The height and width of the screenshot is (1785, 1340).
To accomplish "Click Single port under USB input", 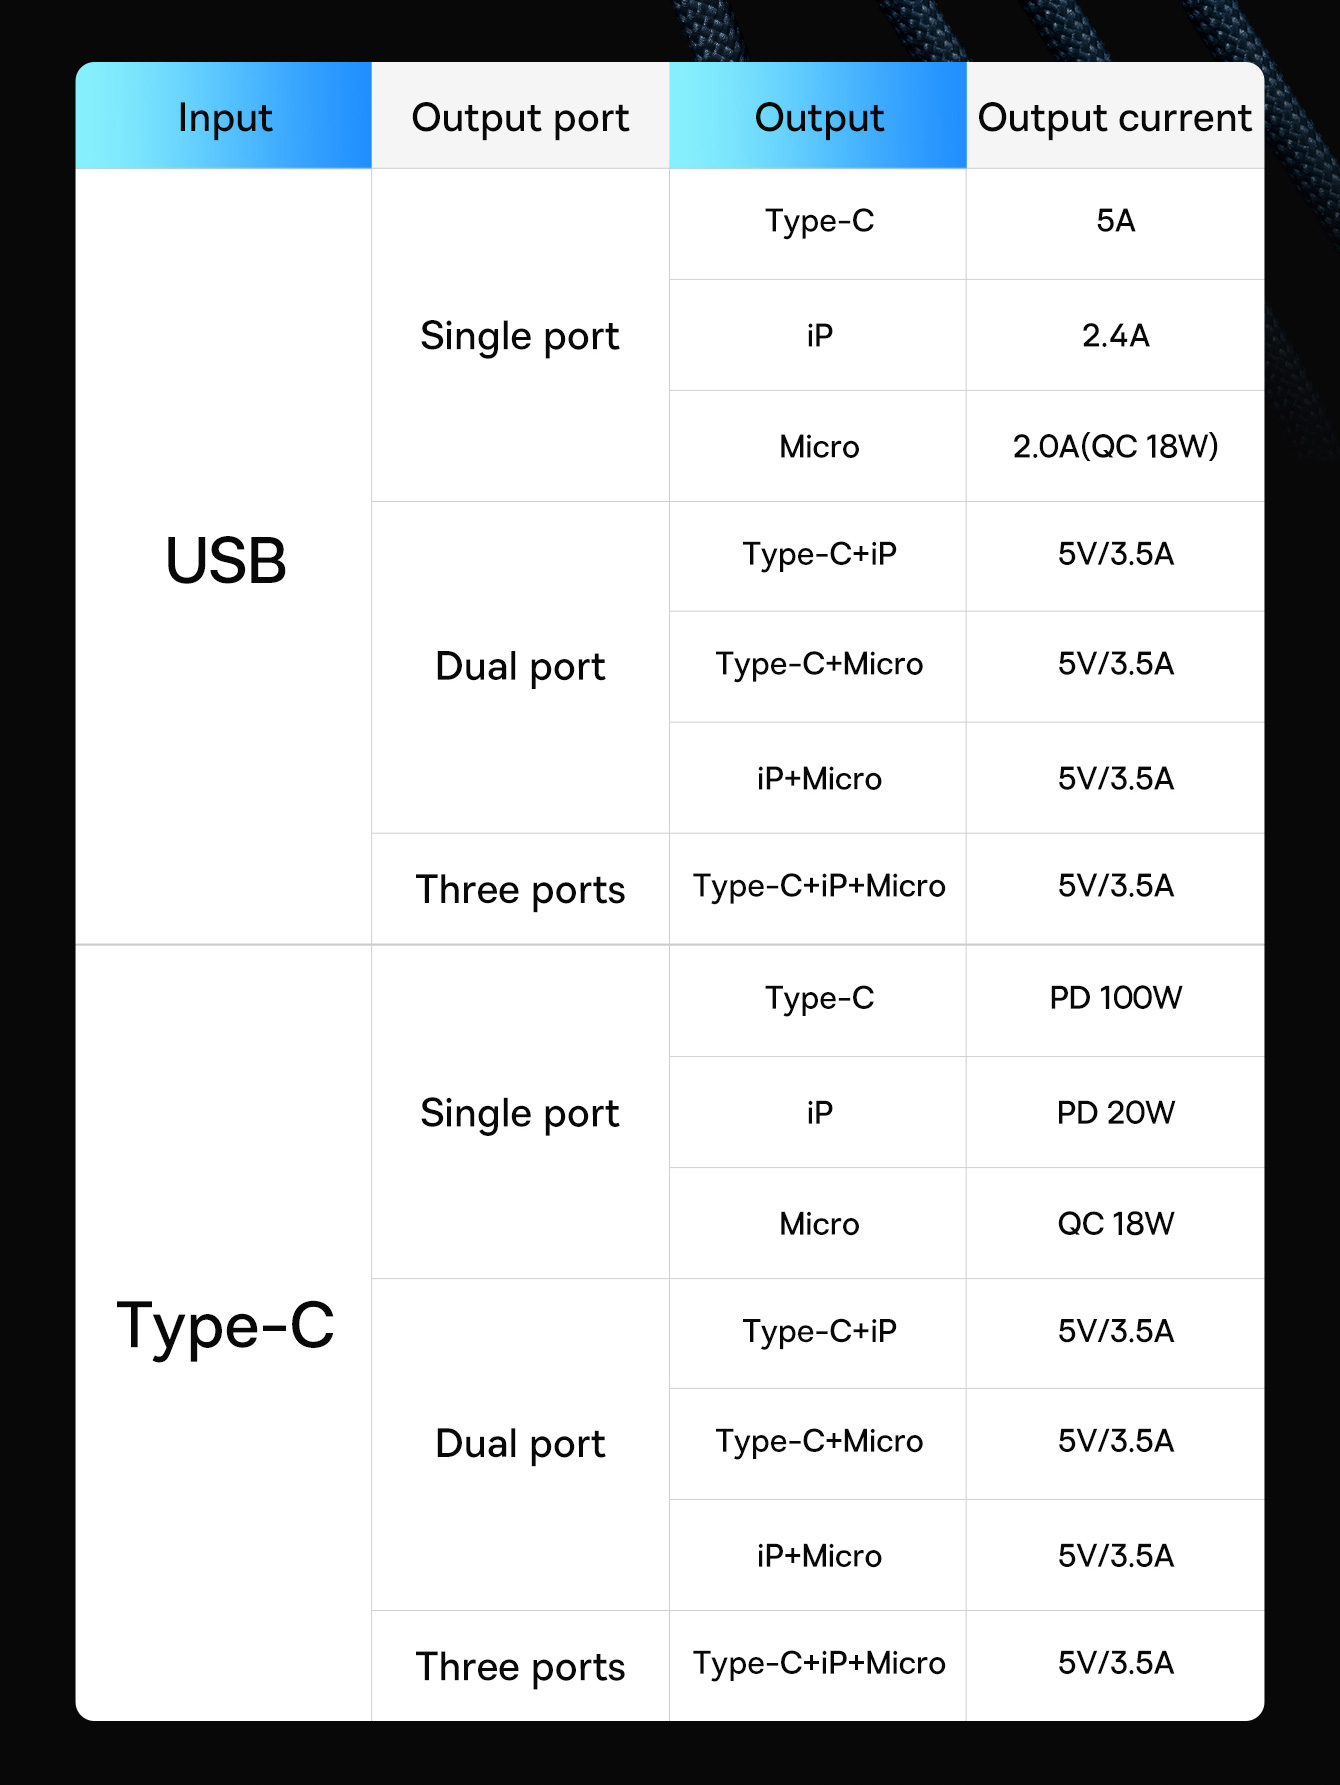I will 520,335.
